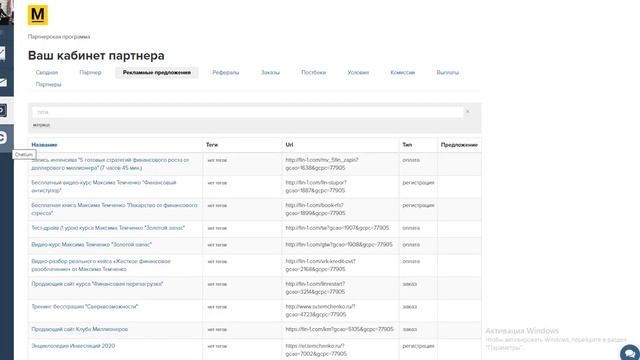Open offer "5 готовых стратегий финансового роста"
This screenshot has width=640, height=360.
tap(110, 164)
